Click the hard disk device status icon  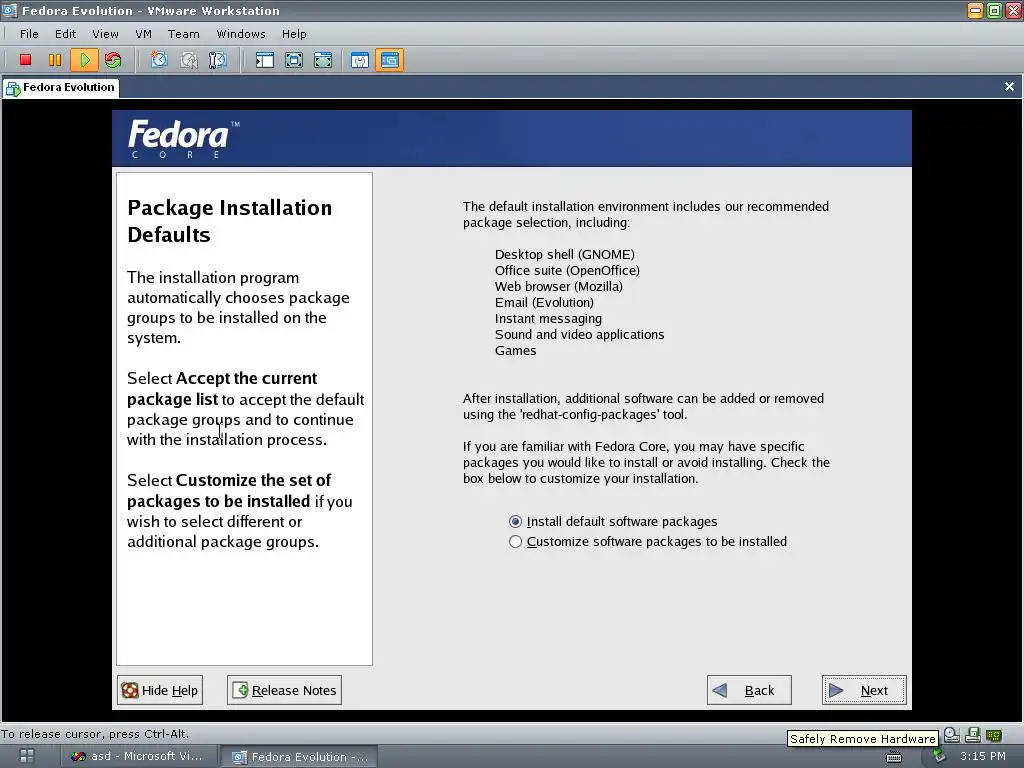[x=952, y=735]
